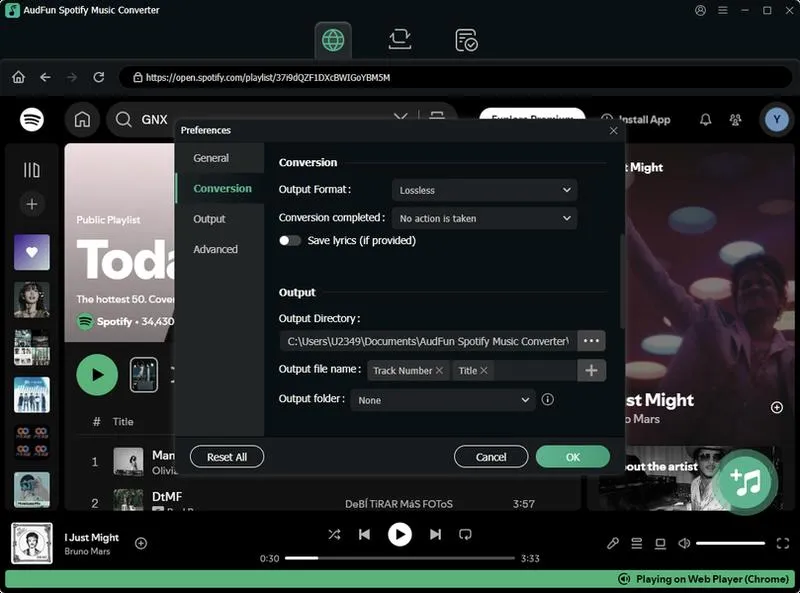The width and height of the screenshot is (800, 593).
Task: Seek in the song progress bar
Action: click(x=399, y=558)
